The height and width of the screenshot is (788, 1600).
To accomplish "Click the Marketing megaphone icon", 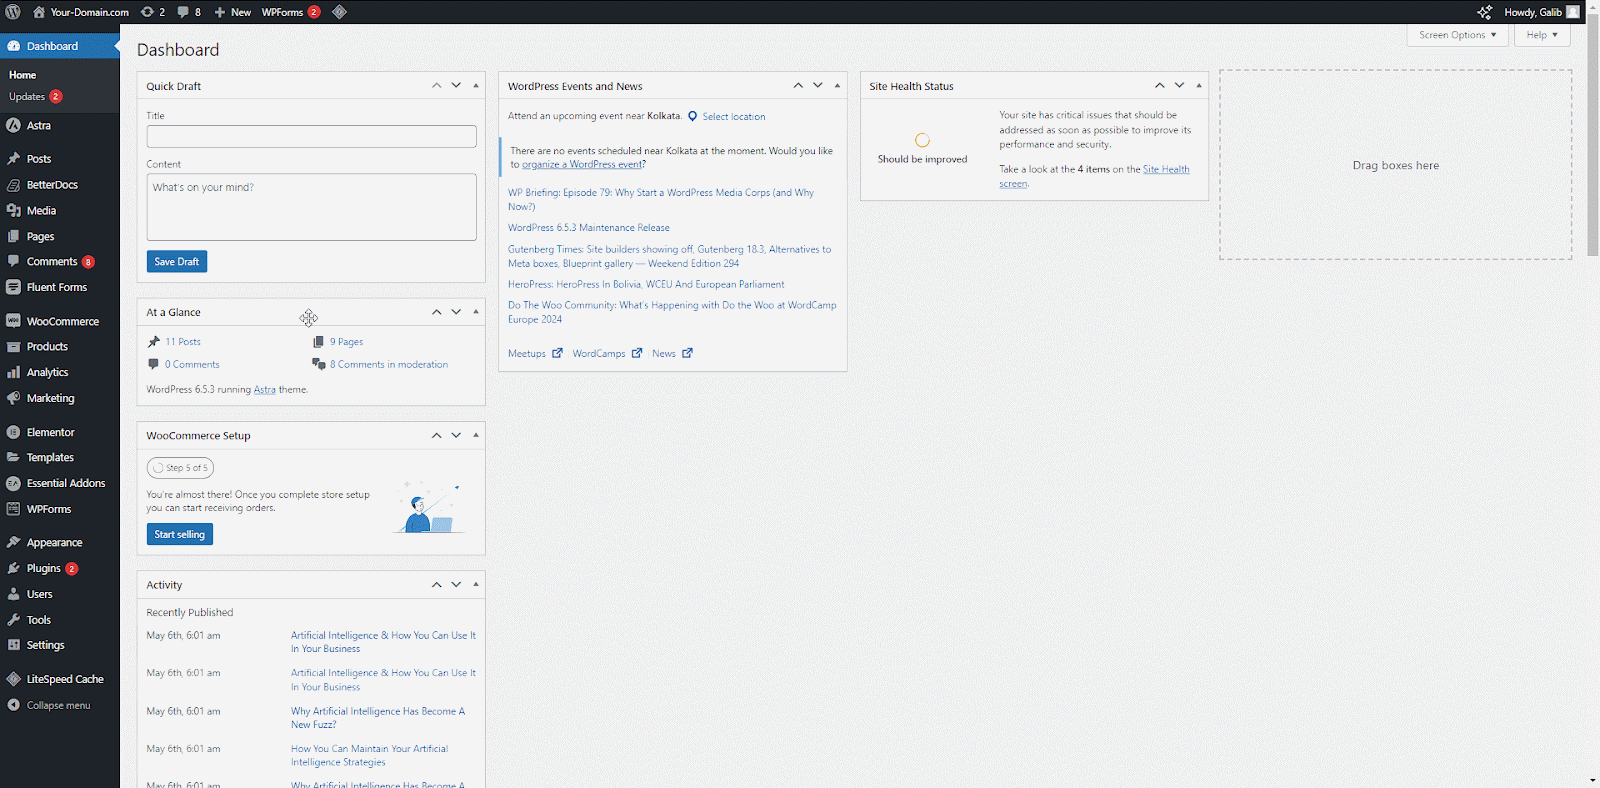I will (x=13, y=398).
